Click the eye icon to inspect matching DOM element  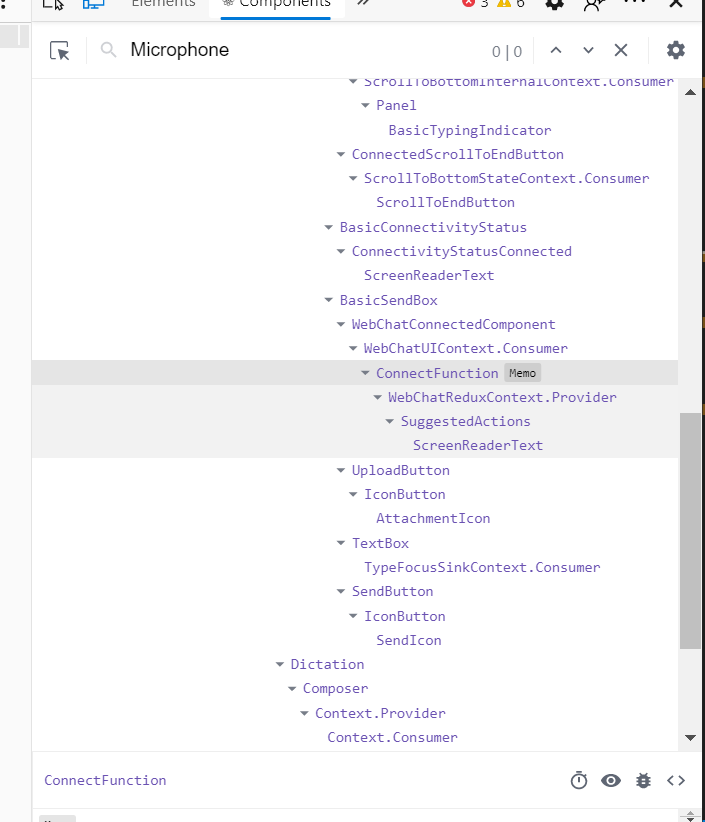(x=611, y=780)
